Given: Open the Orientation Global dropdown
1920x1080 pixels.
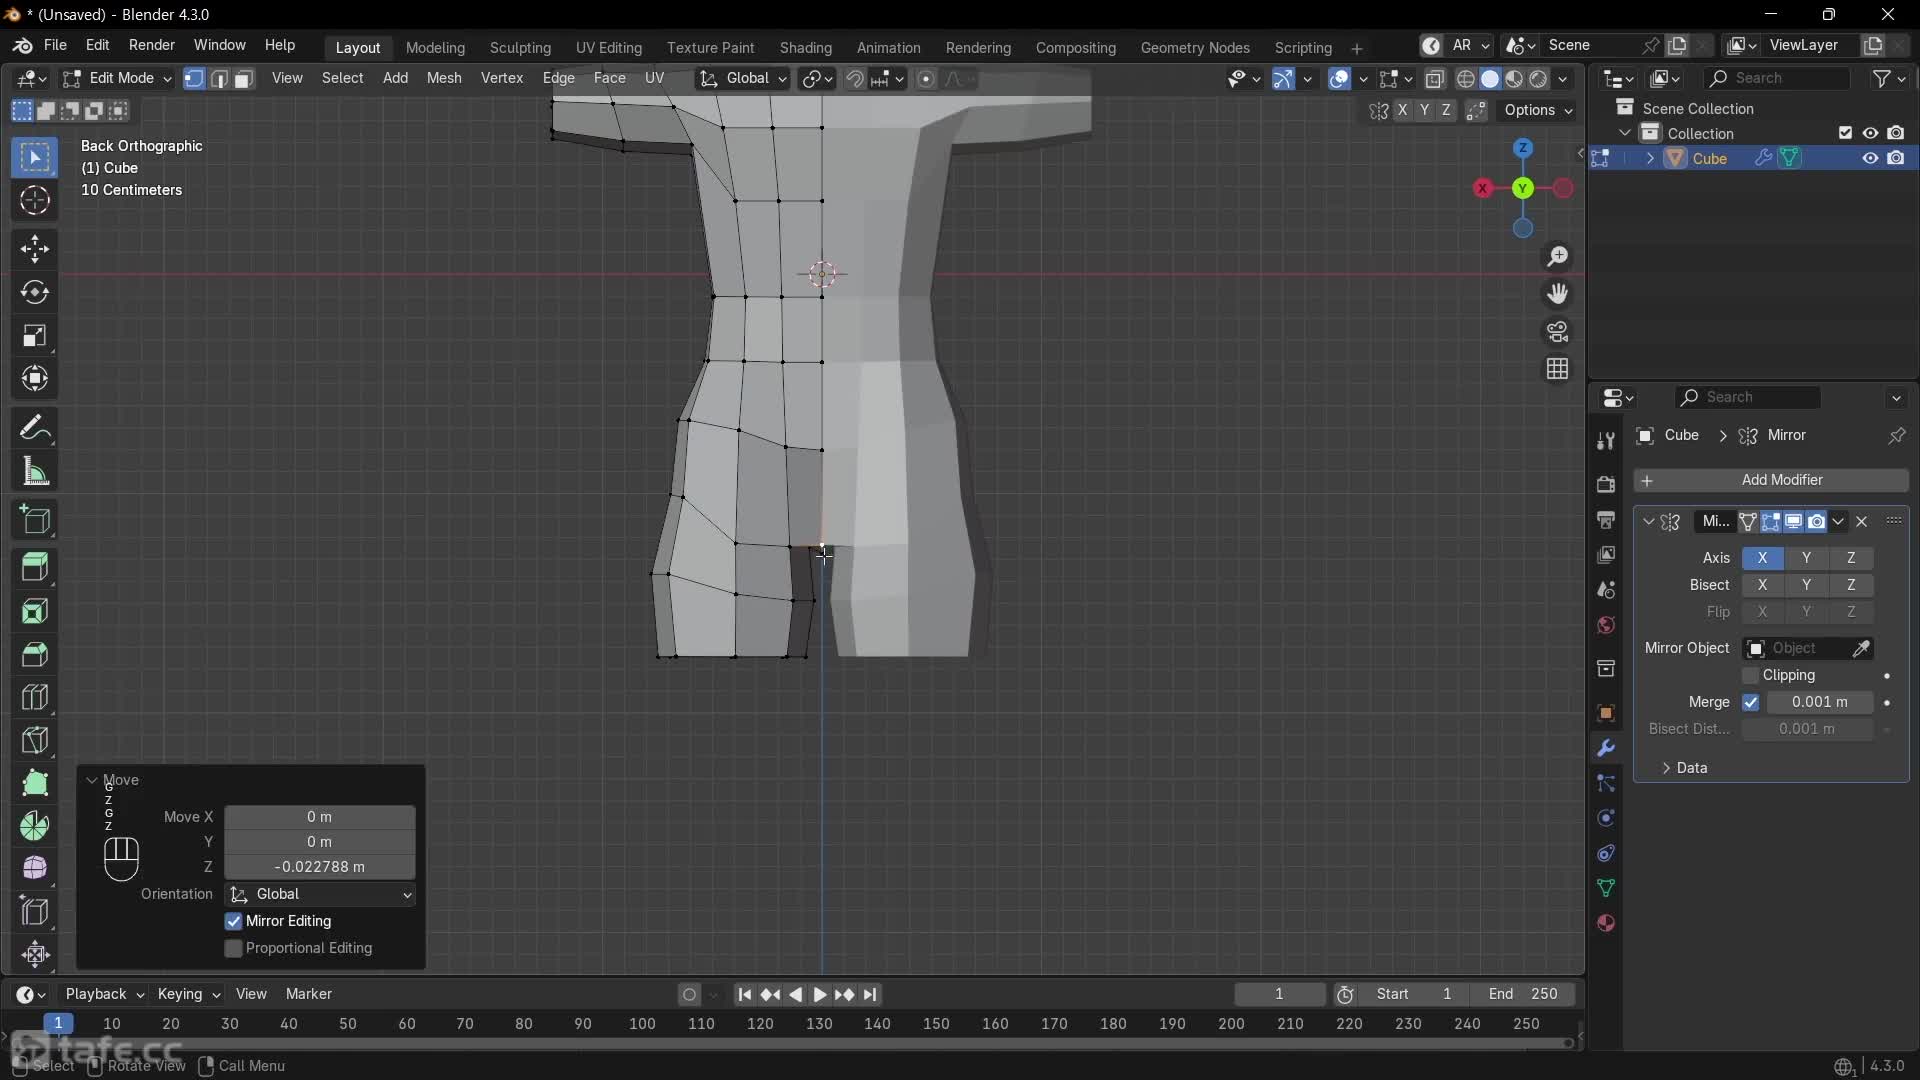Looking at the screenshot, I should click(x=320, y=894).
